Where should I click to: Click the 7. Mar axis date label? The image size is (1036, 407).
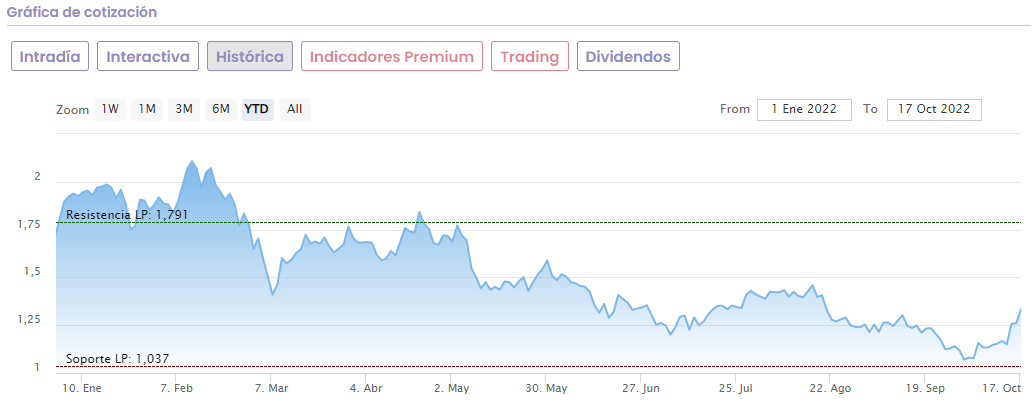[270, 388]
